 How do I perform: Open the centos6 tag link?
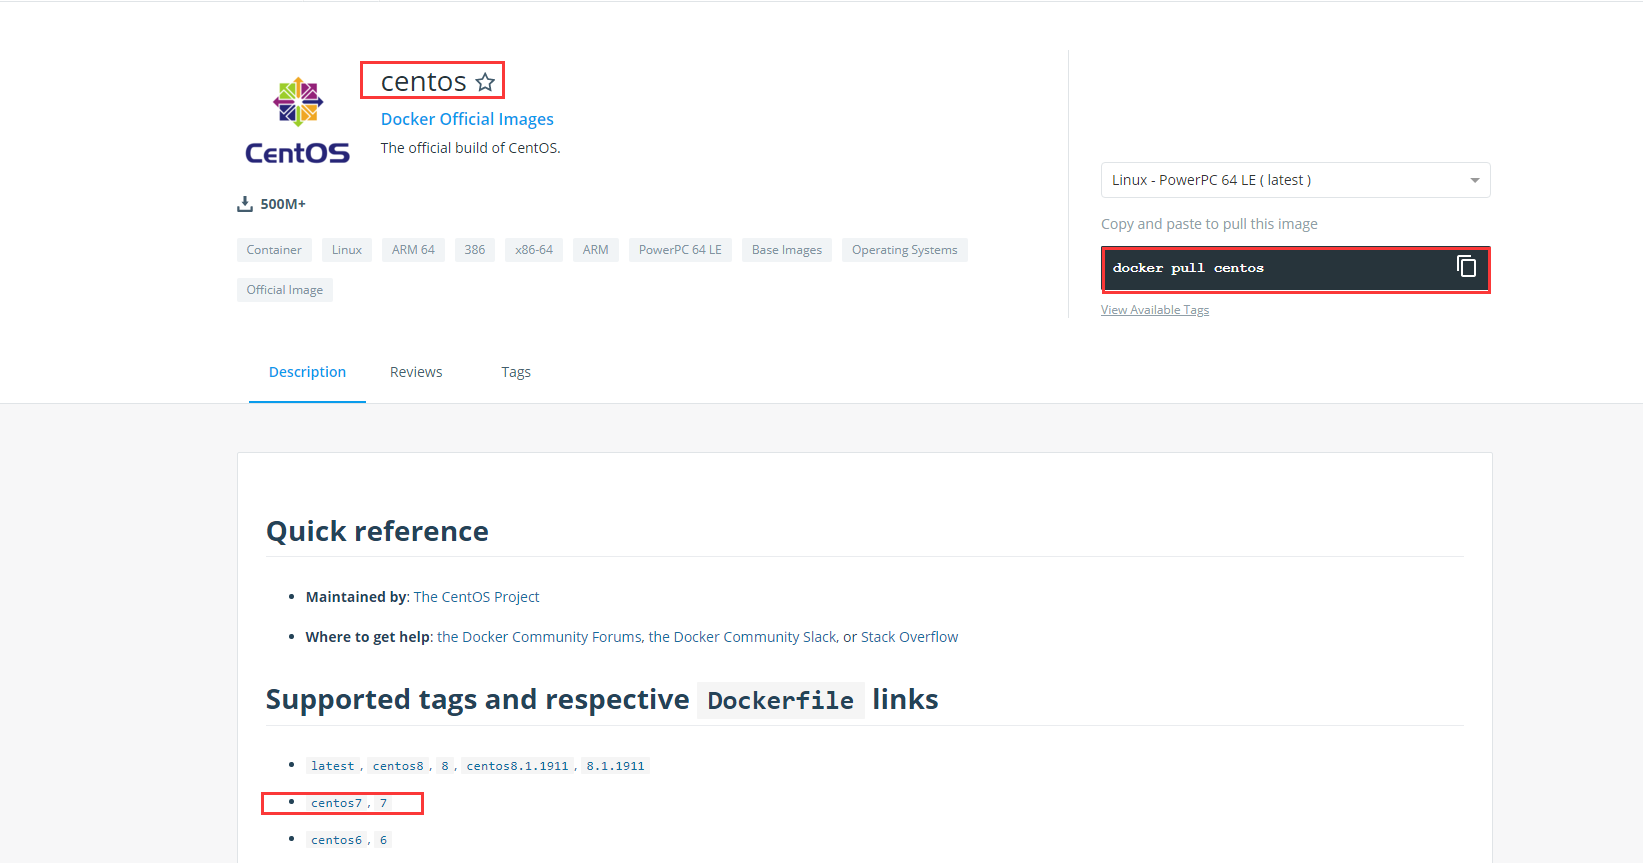tap(336, 840)
